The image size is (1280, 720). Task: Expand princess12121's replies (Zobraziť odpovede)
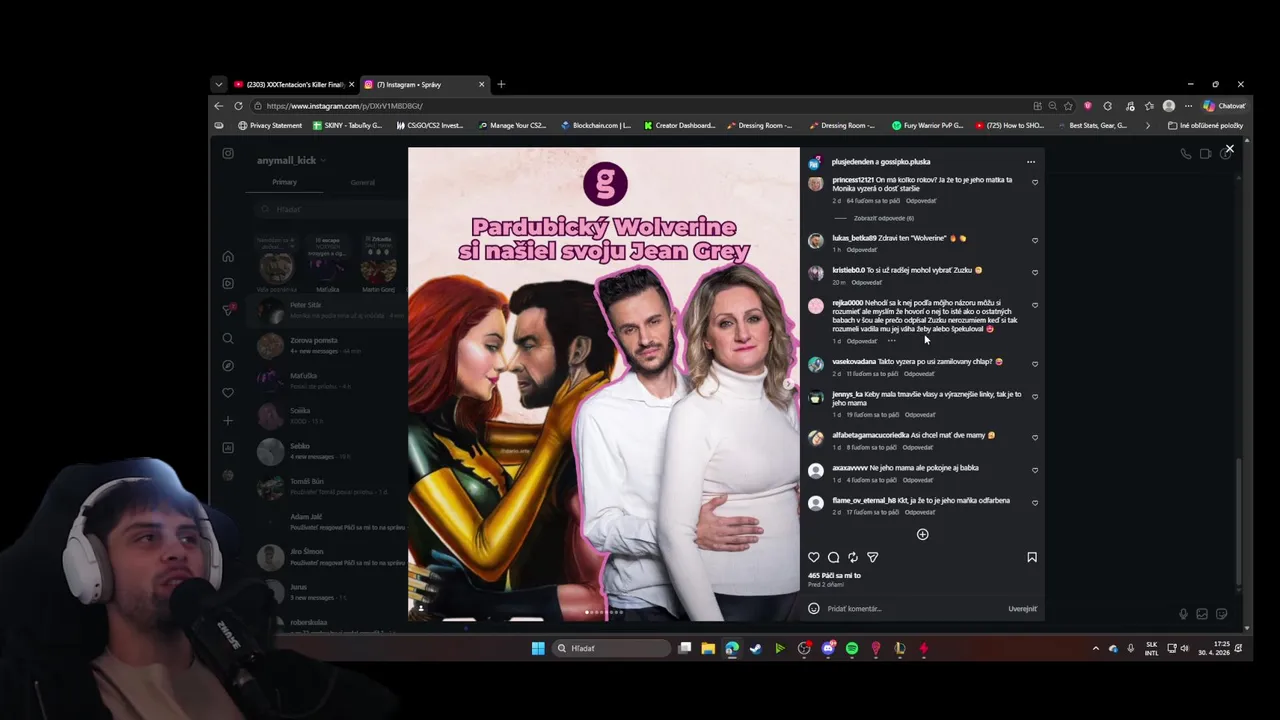pos(883,218)
